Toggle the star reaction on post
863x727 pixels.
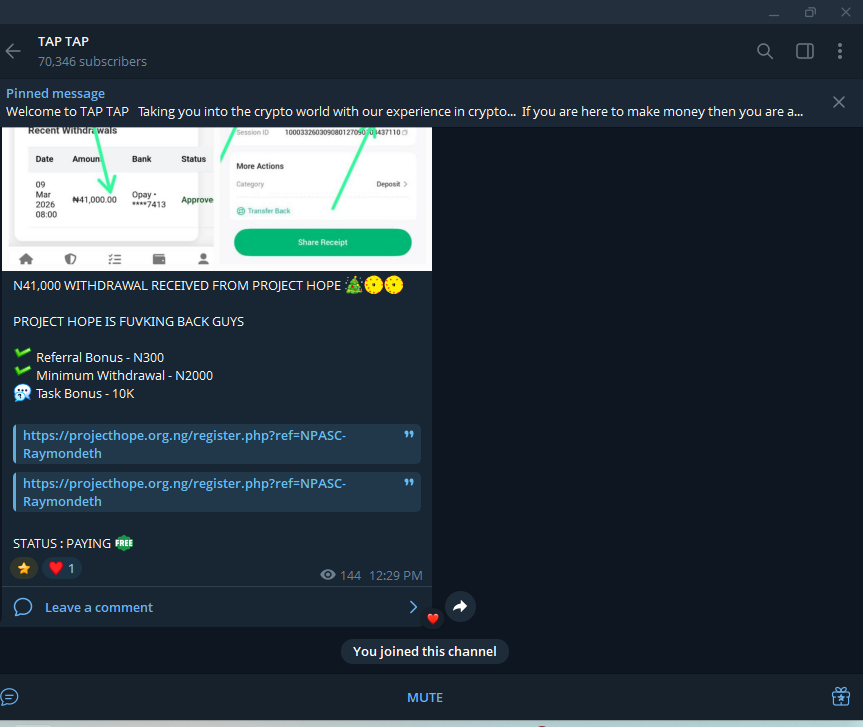(x=24, y=568)
